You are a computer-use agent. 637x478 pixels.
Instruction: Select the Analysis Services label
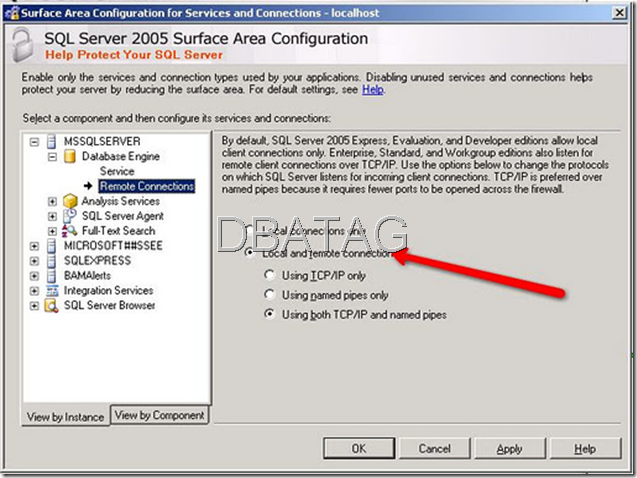click(x=121, y=201)
